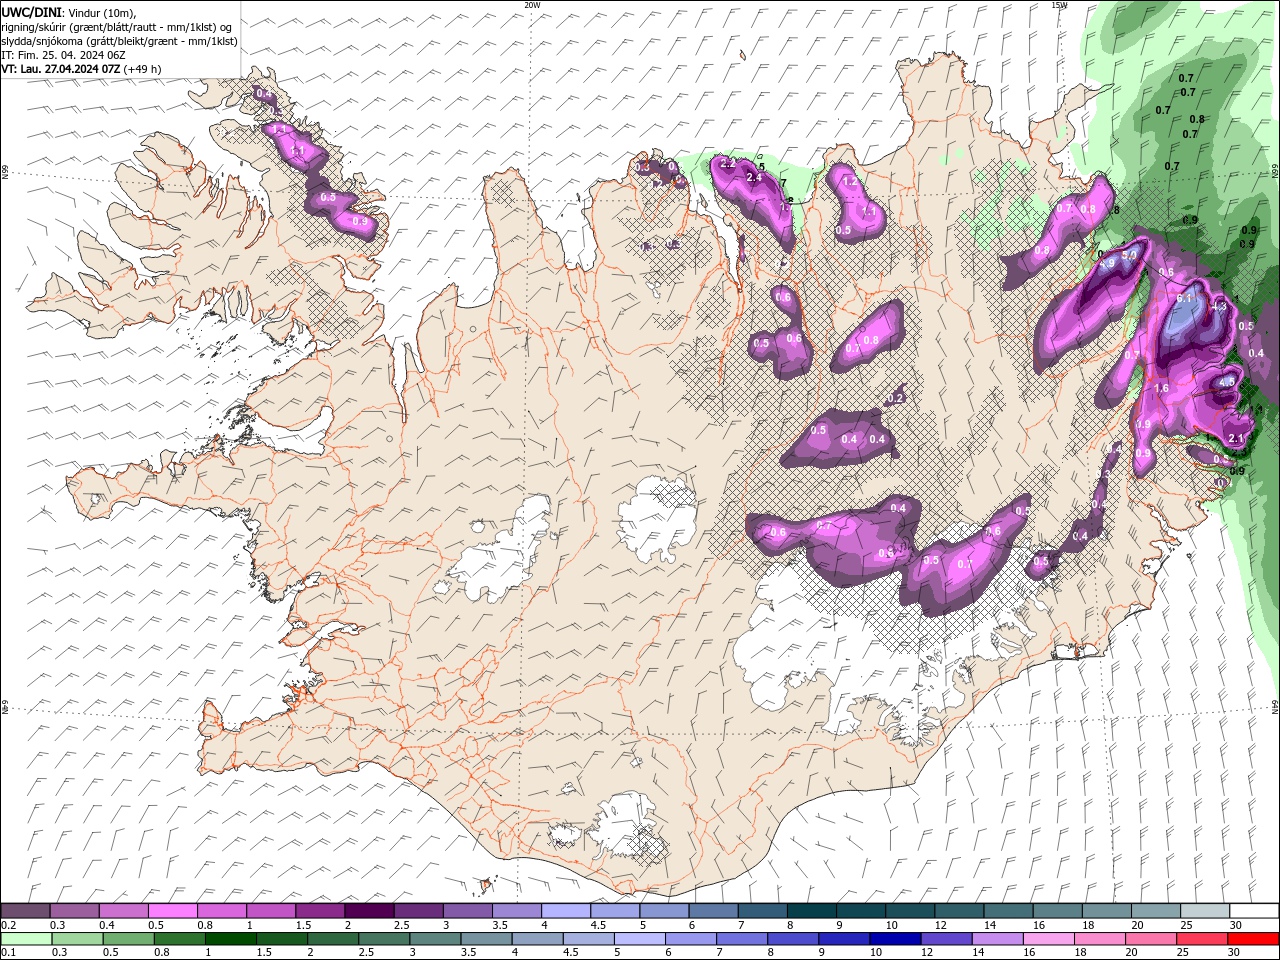Select the 'IT: Fim. 25. 04. 2024 06Z' line
The image size is (1280, 960).
tap(63, 55)
